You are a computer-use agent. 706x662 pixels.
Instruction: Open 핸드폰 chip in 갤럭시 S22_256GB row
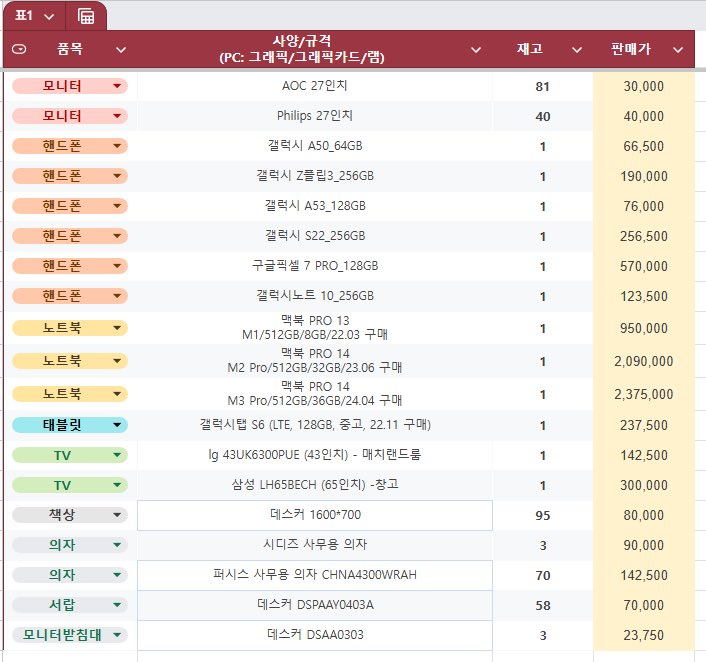pos(70,236)
